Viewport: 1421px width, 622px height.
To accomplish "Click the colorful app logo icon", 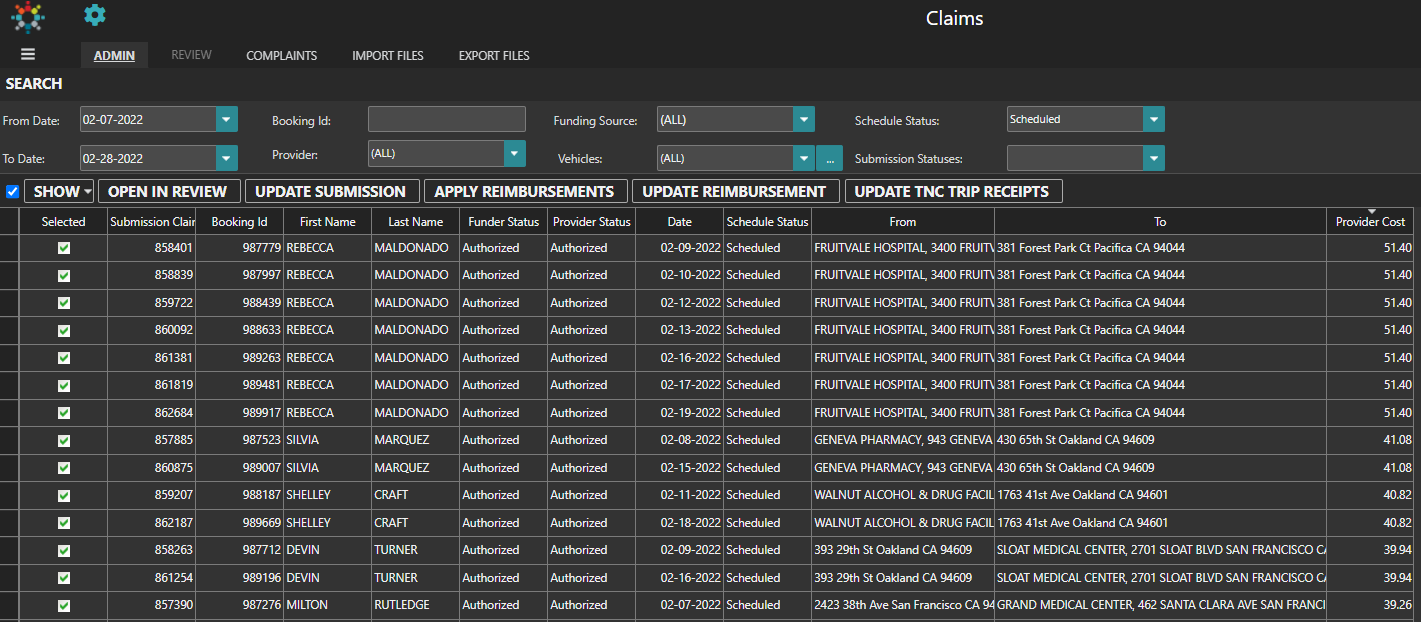I will pos(28,17).
